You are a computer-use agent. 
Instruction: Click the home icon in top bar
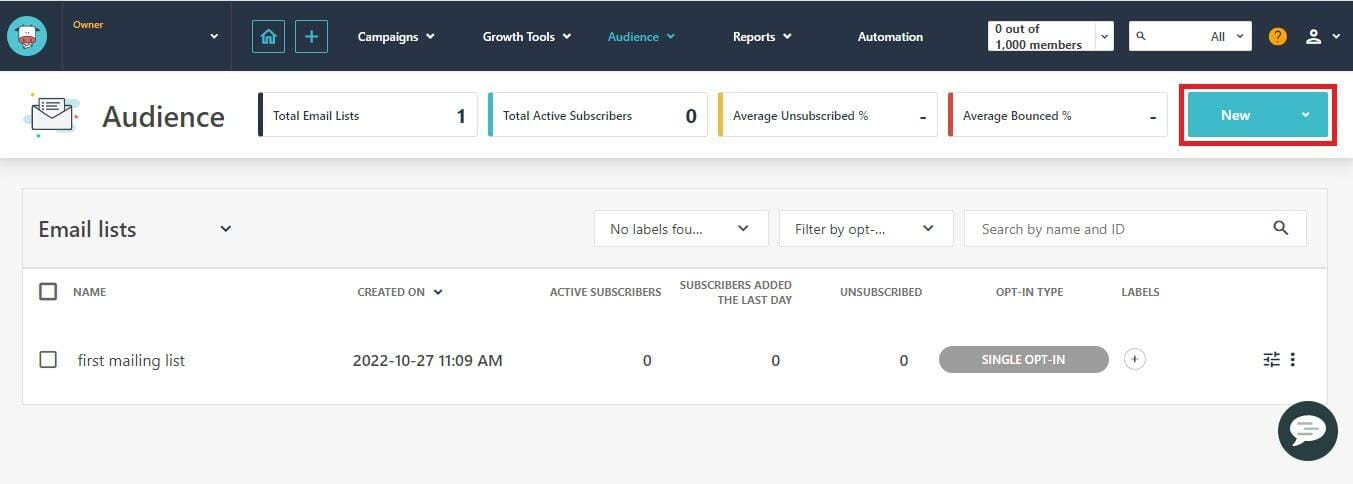(268, 37)
